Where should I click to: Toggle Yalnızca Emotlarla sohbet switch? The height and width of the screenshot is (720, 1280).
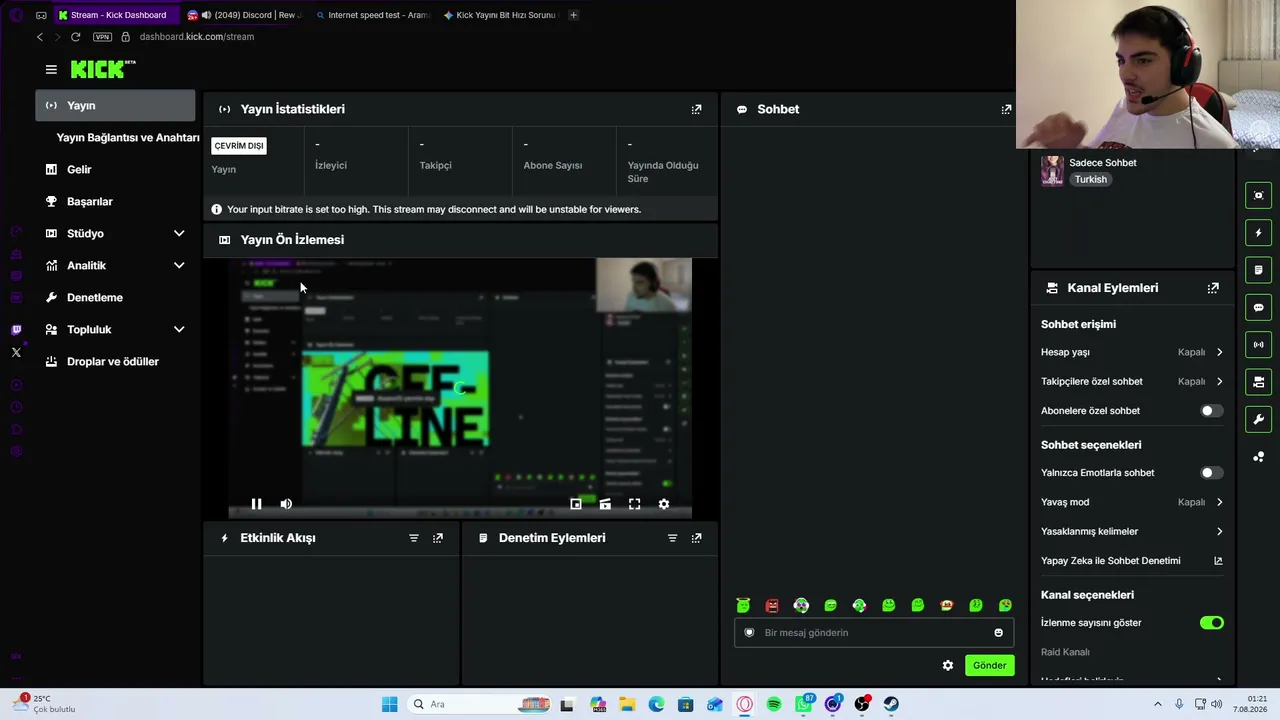click(1211, 473)
